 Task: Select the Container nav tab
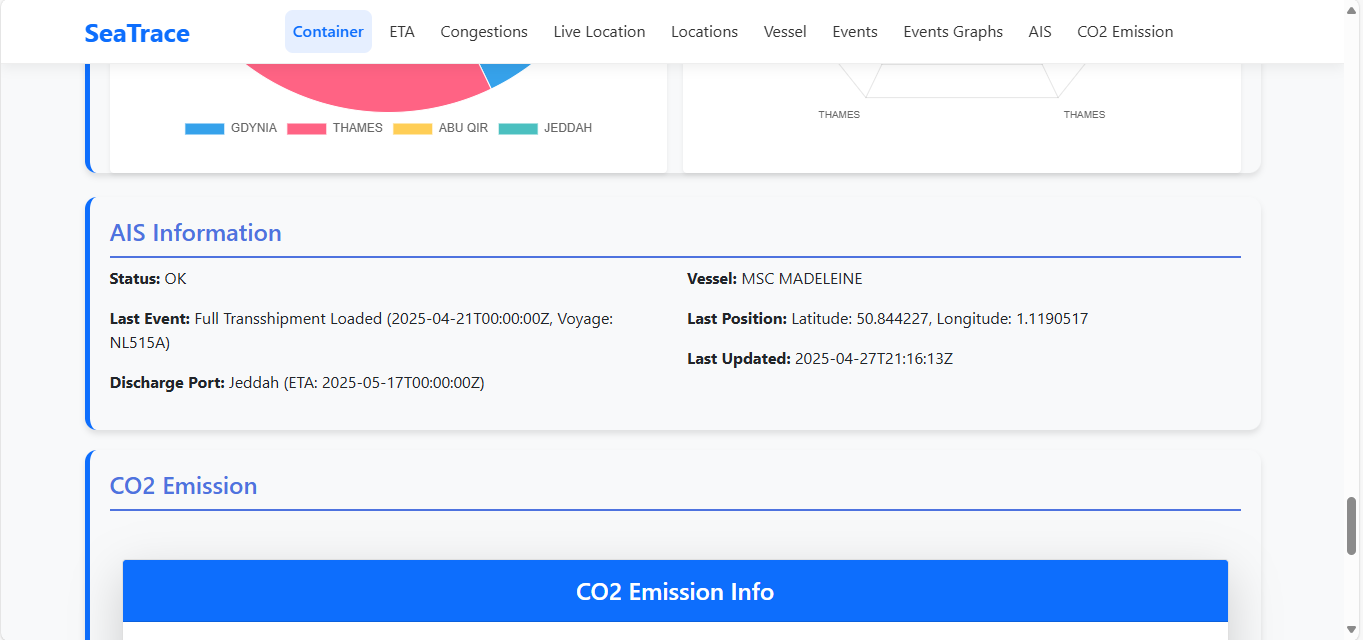328,32
